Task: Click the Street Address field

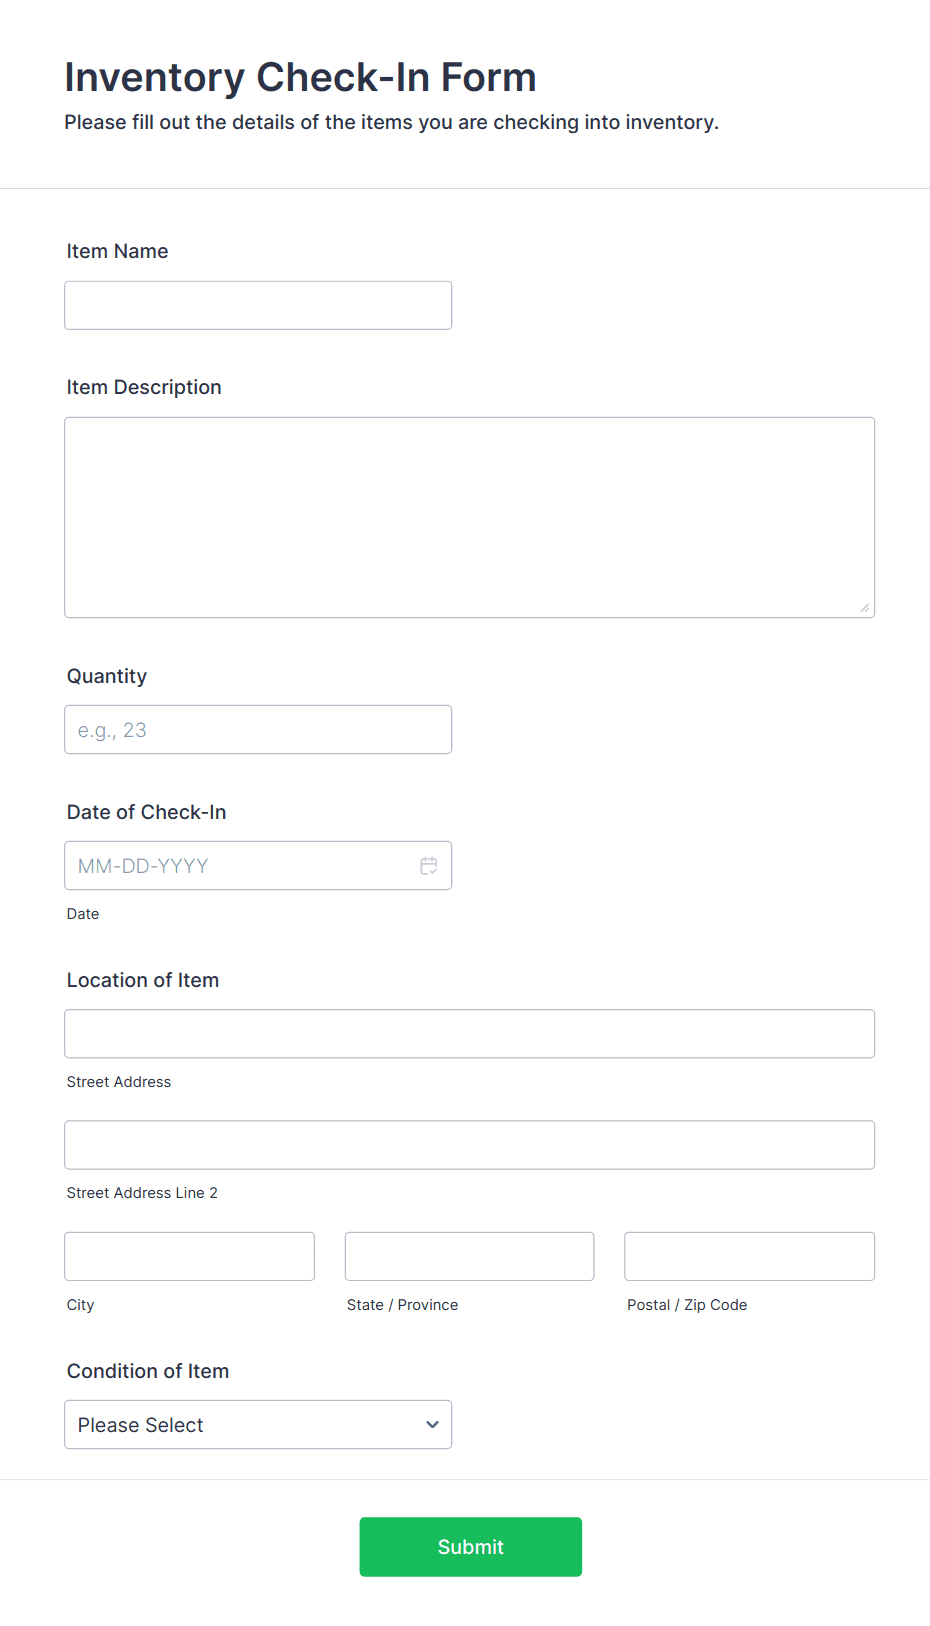Action: 469,1033
